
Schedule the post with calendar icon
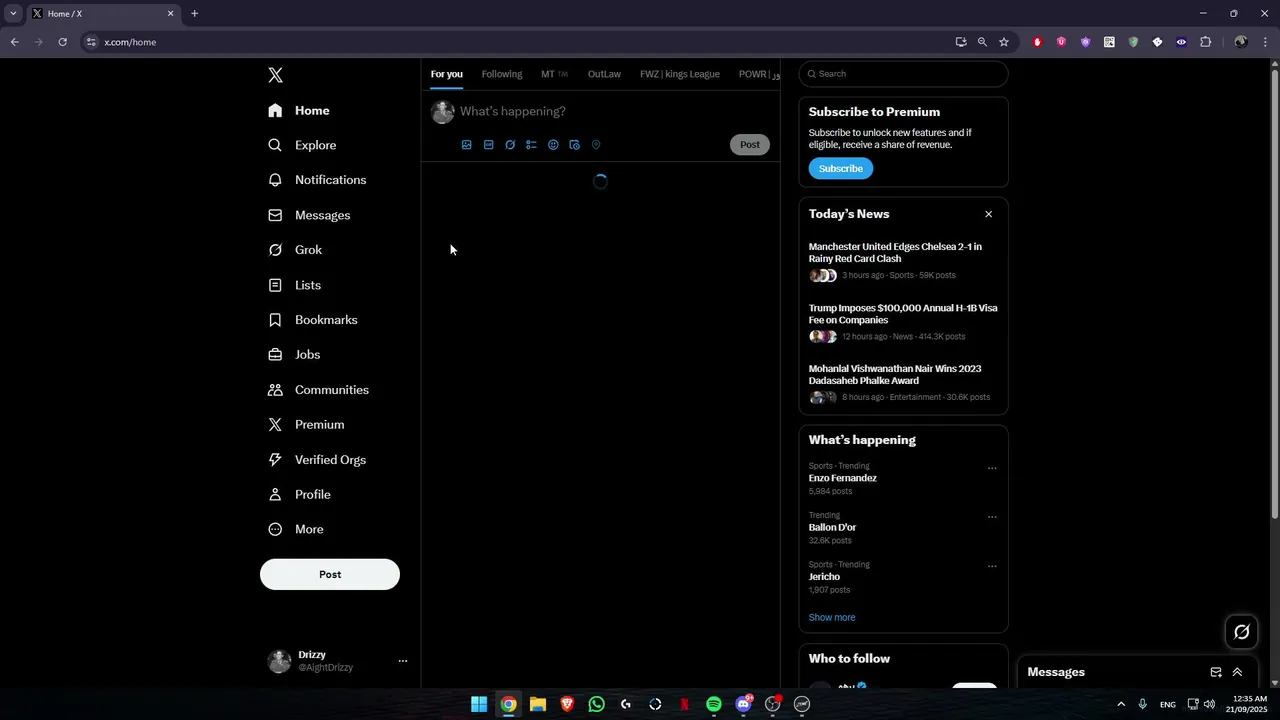pos(574,145)
